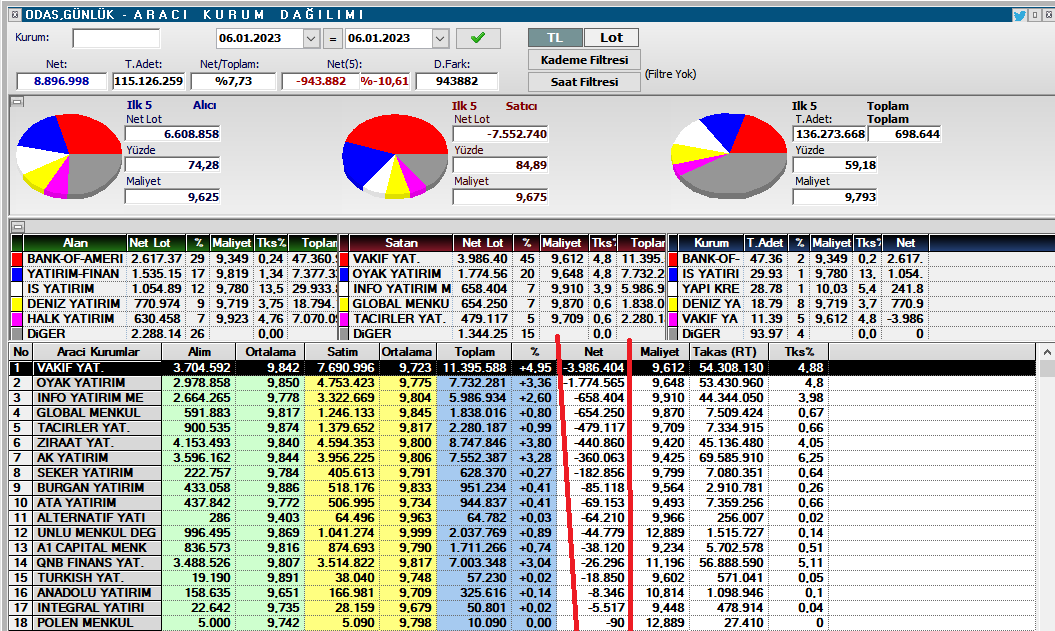1055x631 pixels.
Task: Select row 18 POLEN MENKUL
Action: coord(521,623)
